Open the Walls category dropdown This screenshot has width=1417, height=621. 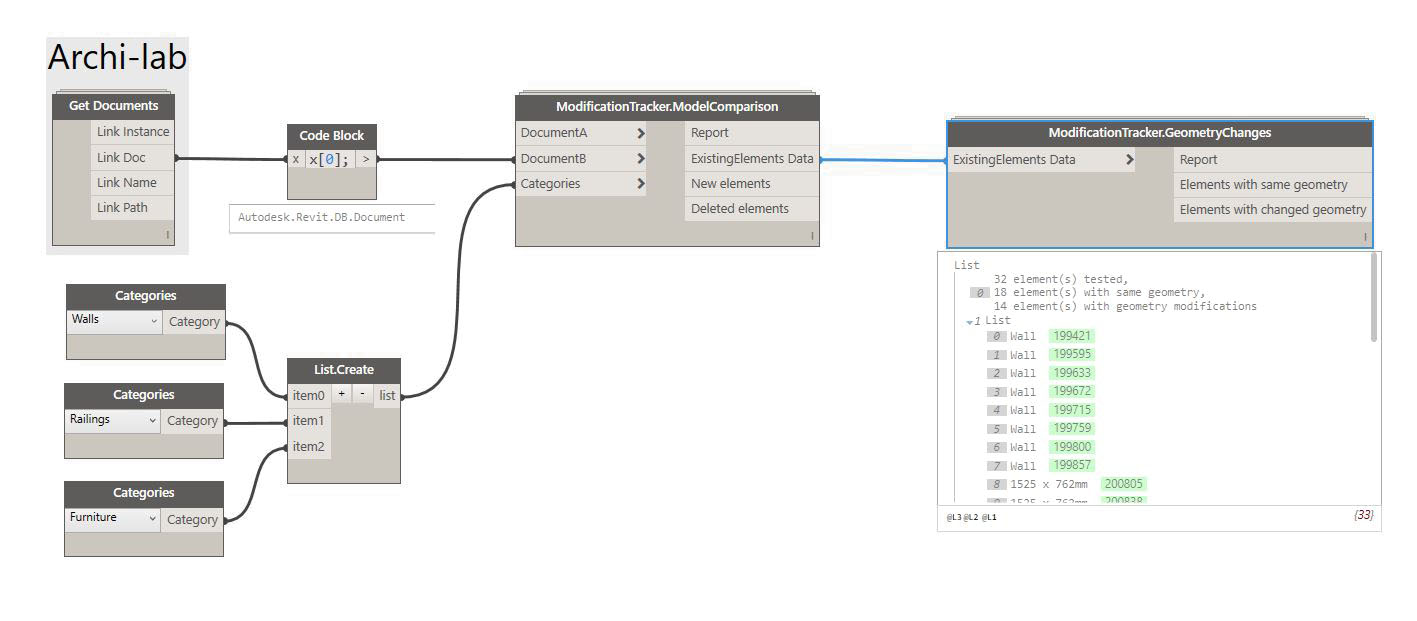point(153,321)
